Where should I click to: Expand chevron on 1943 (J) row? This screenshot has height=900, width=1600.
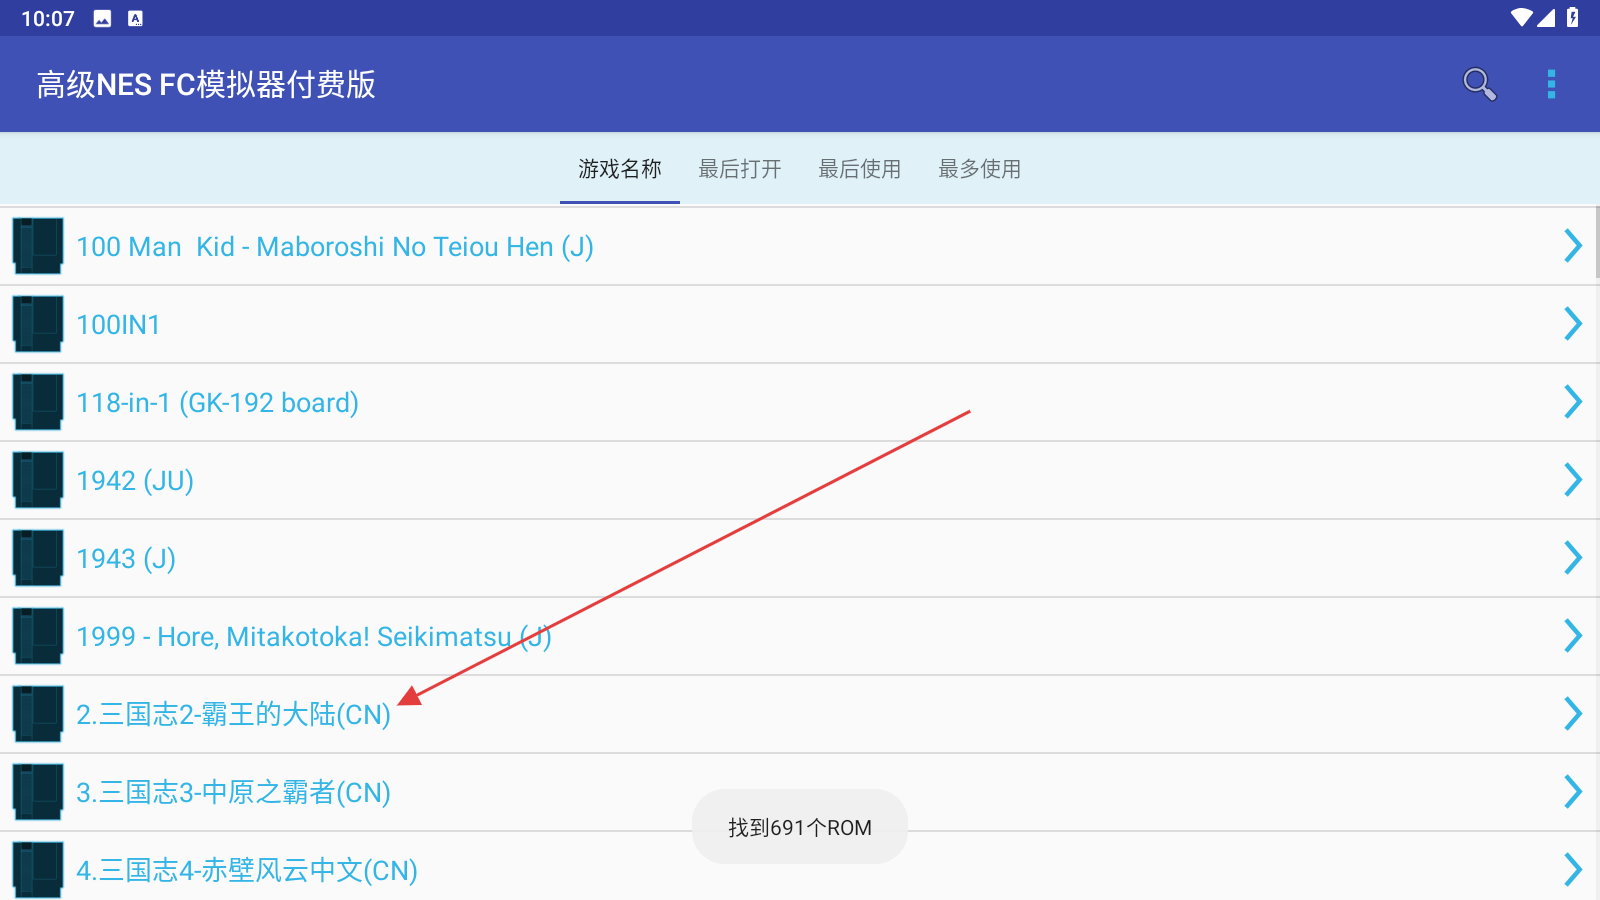click(x=1573, y=558)
